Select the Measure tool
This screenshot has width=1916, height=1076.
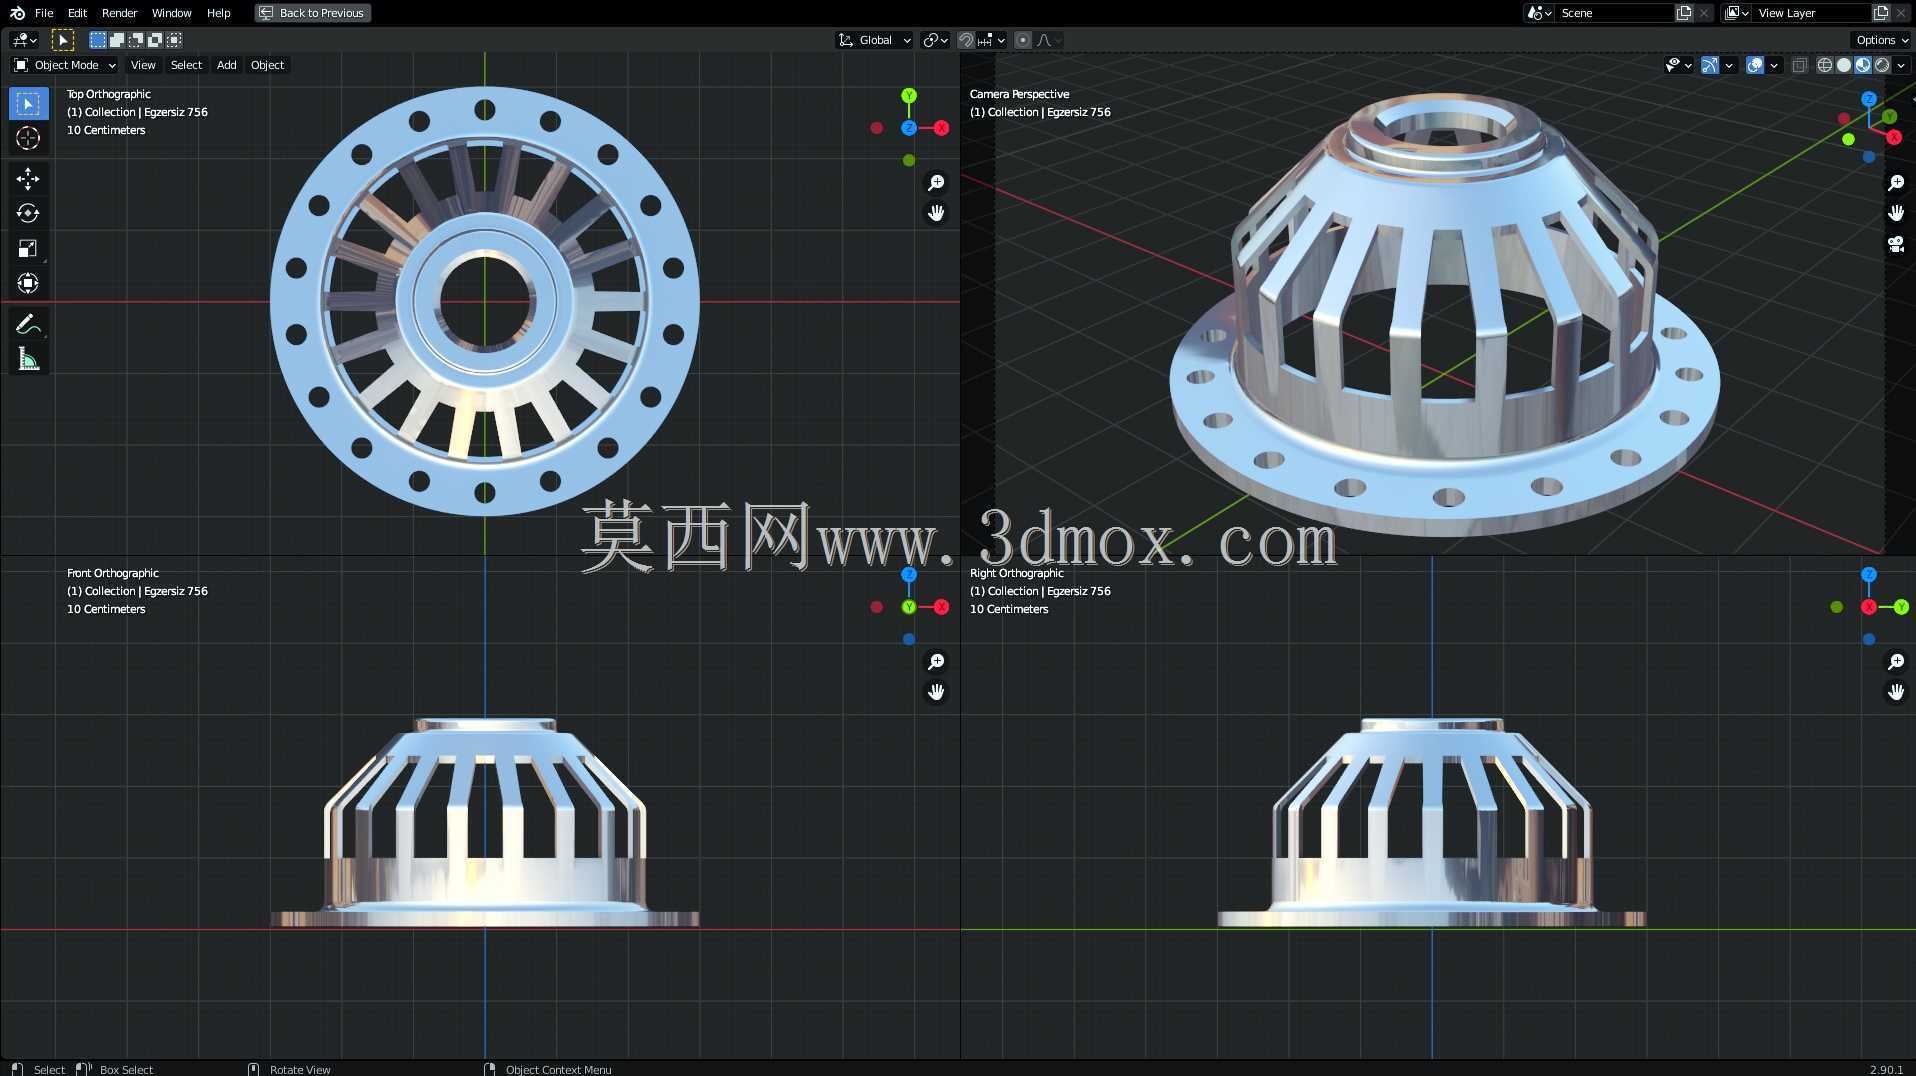coord(28,359)
